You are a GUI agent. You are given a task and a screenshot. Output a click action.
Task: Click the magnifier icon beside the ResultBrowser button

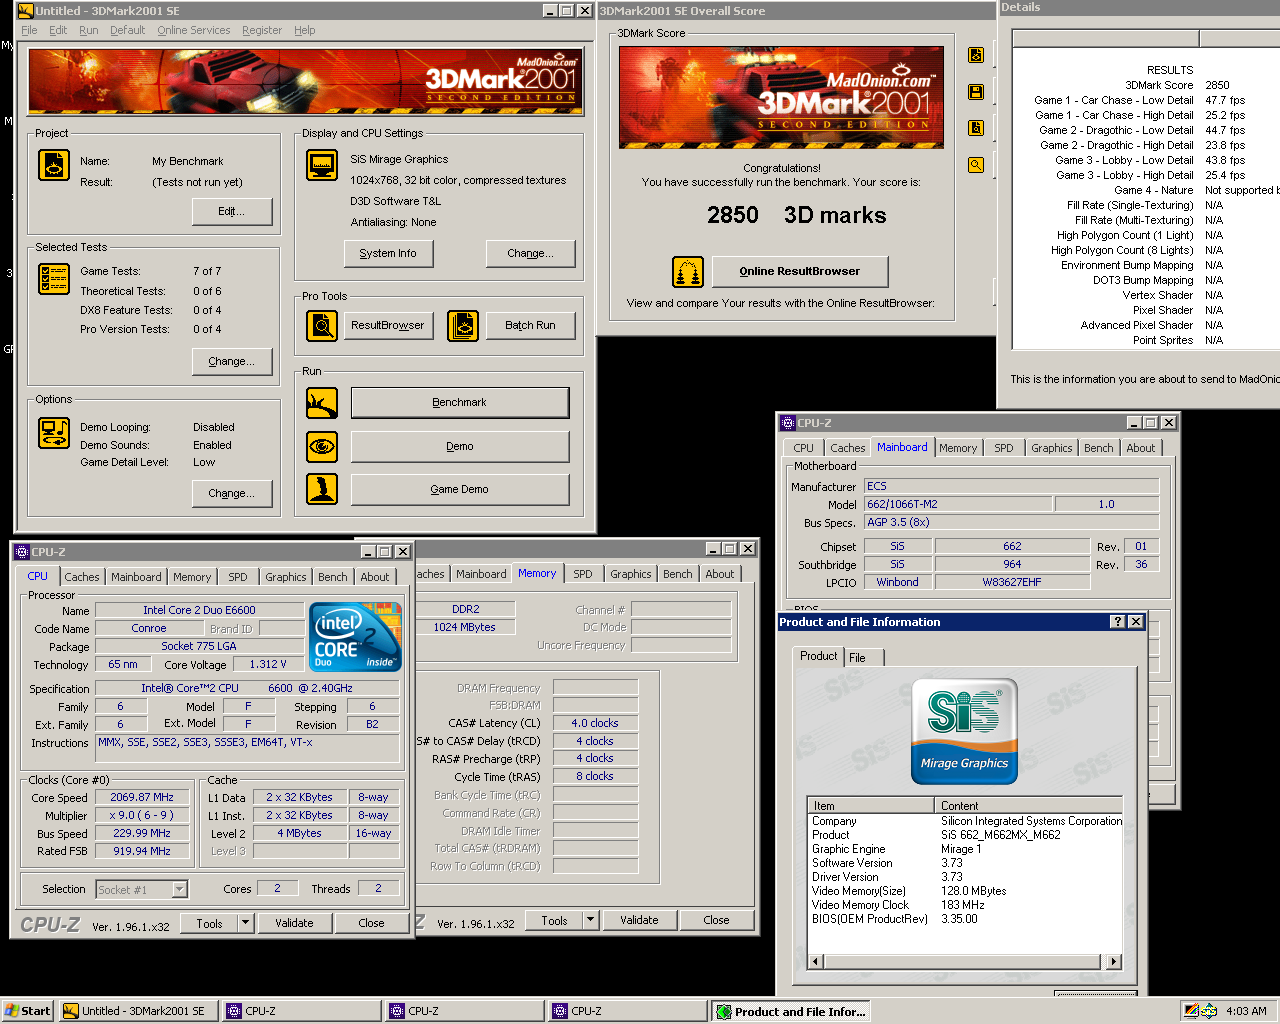pyautogui.click(x=322, y=325)
